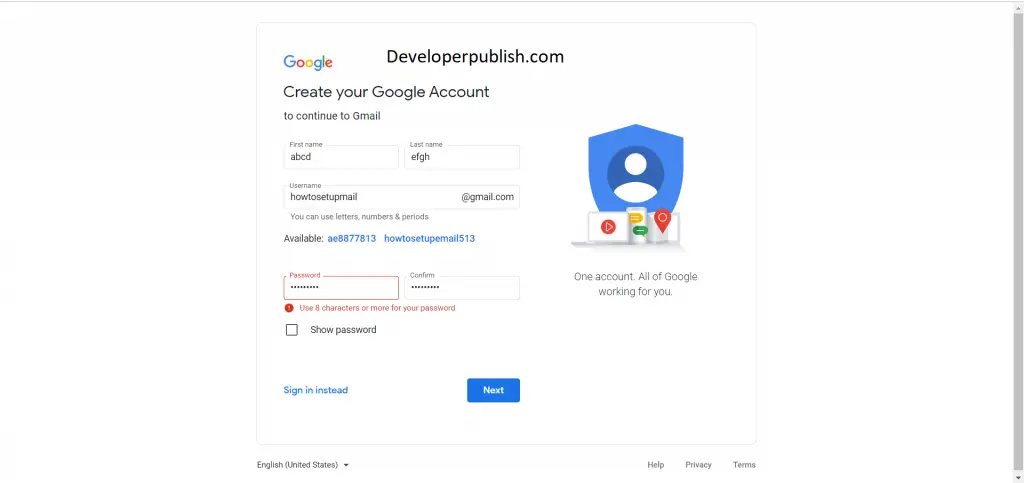
Task: Click the page vertical scrollbar
Action: [1018, 242]
